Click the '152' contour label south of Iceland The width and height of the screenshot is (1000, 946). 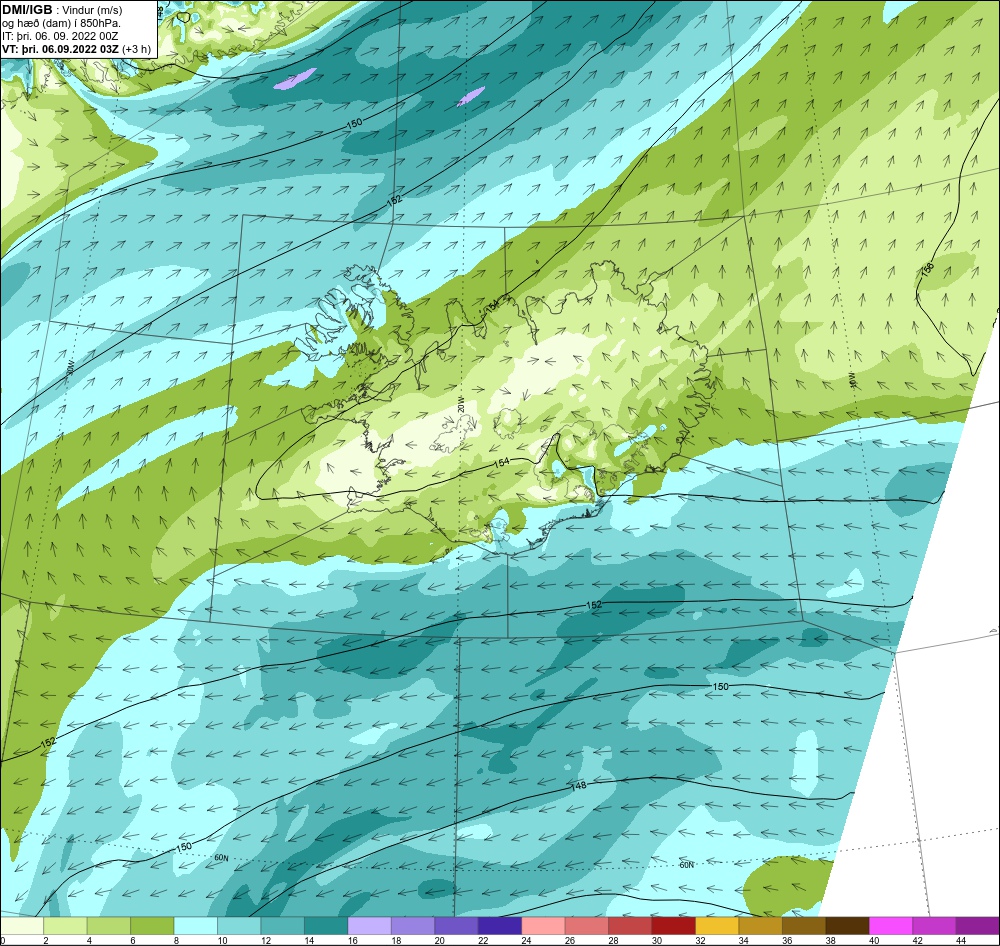[594, 605]
